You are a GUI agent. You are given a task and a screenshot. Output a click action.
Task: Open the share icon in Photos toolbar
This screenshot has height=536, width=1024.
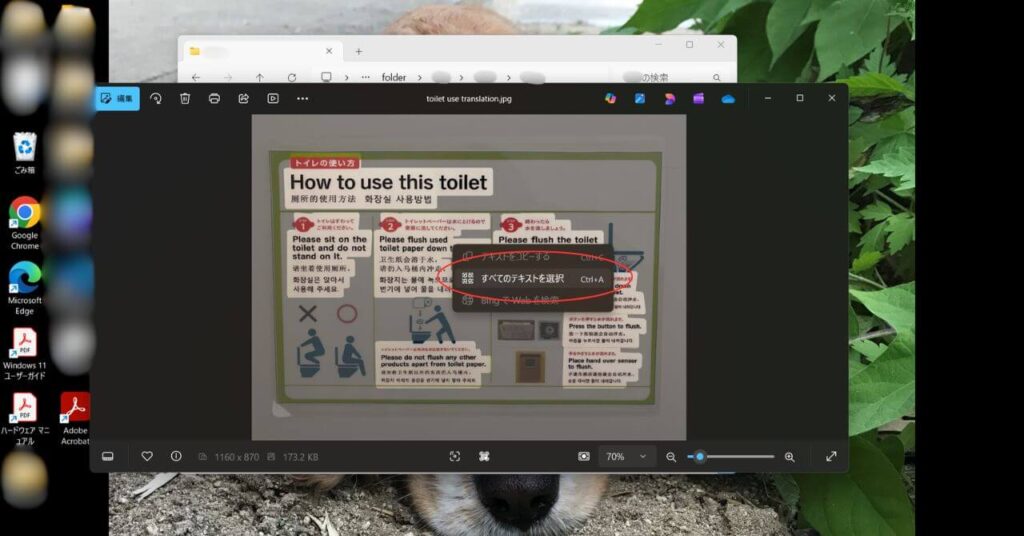(243, 98)
